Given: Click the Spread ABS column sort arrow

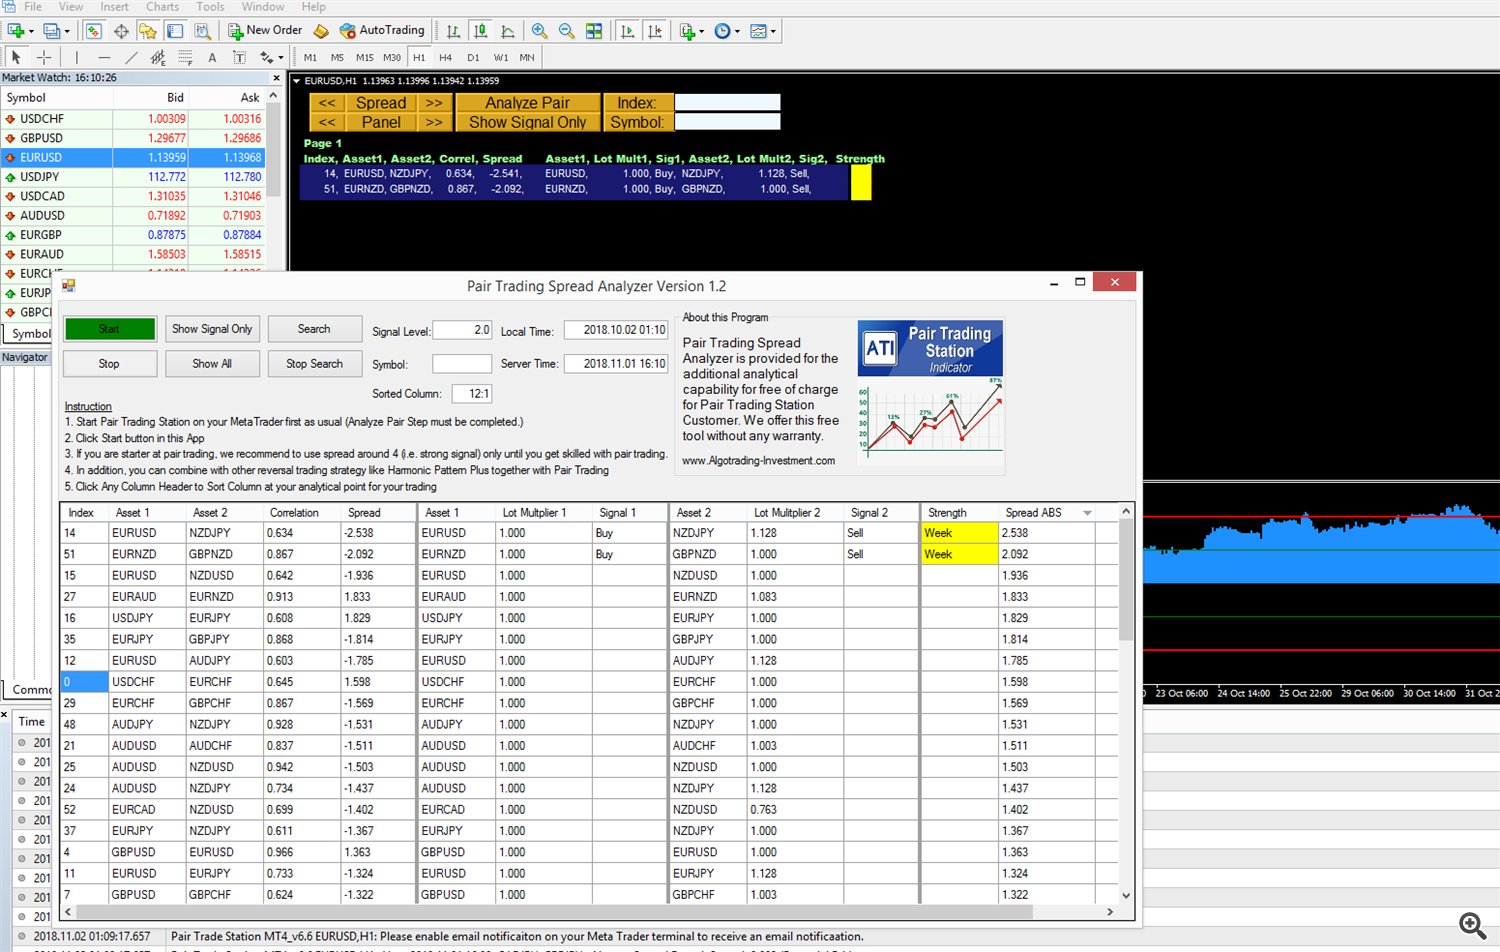Looking at the screenshot, I should [x=1087, y=513].
